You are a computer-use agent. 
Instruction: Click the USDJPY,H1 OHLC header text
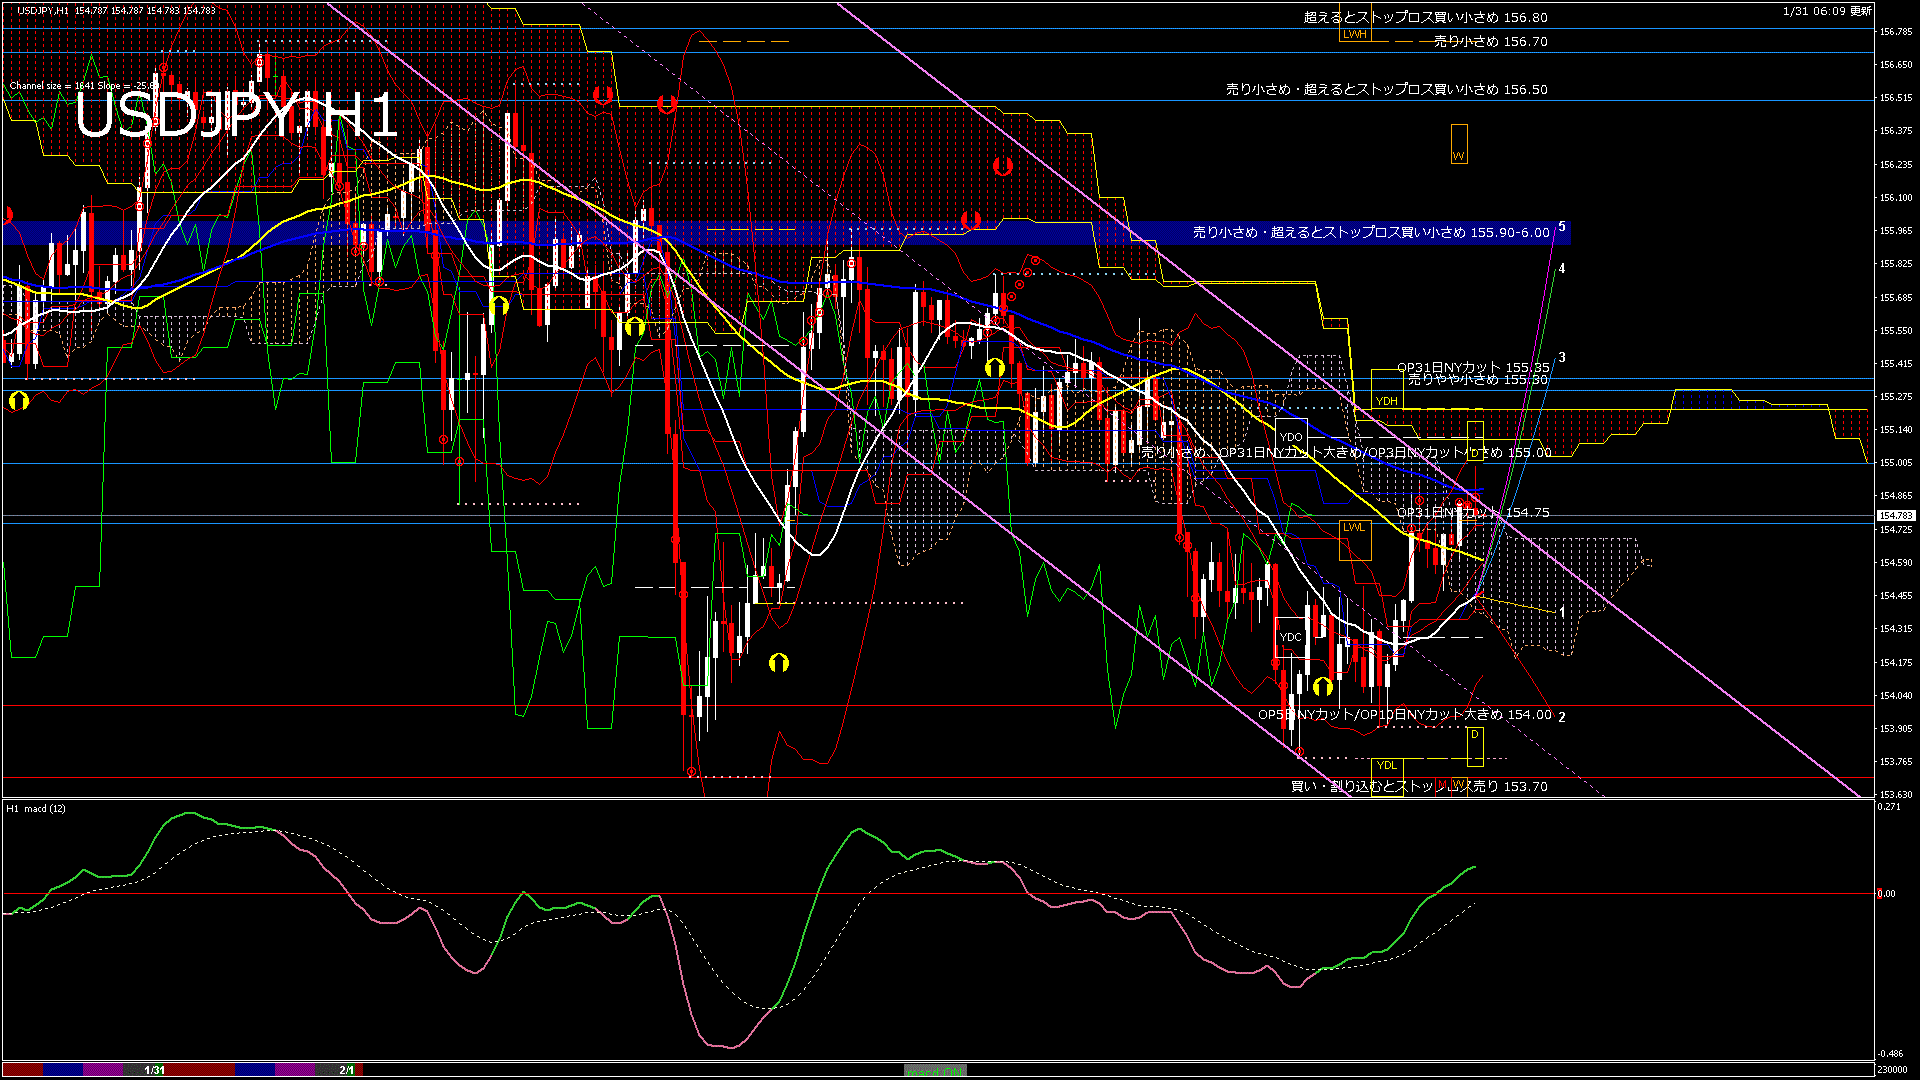point(116,10)
